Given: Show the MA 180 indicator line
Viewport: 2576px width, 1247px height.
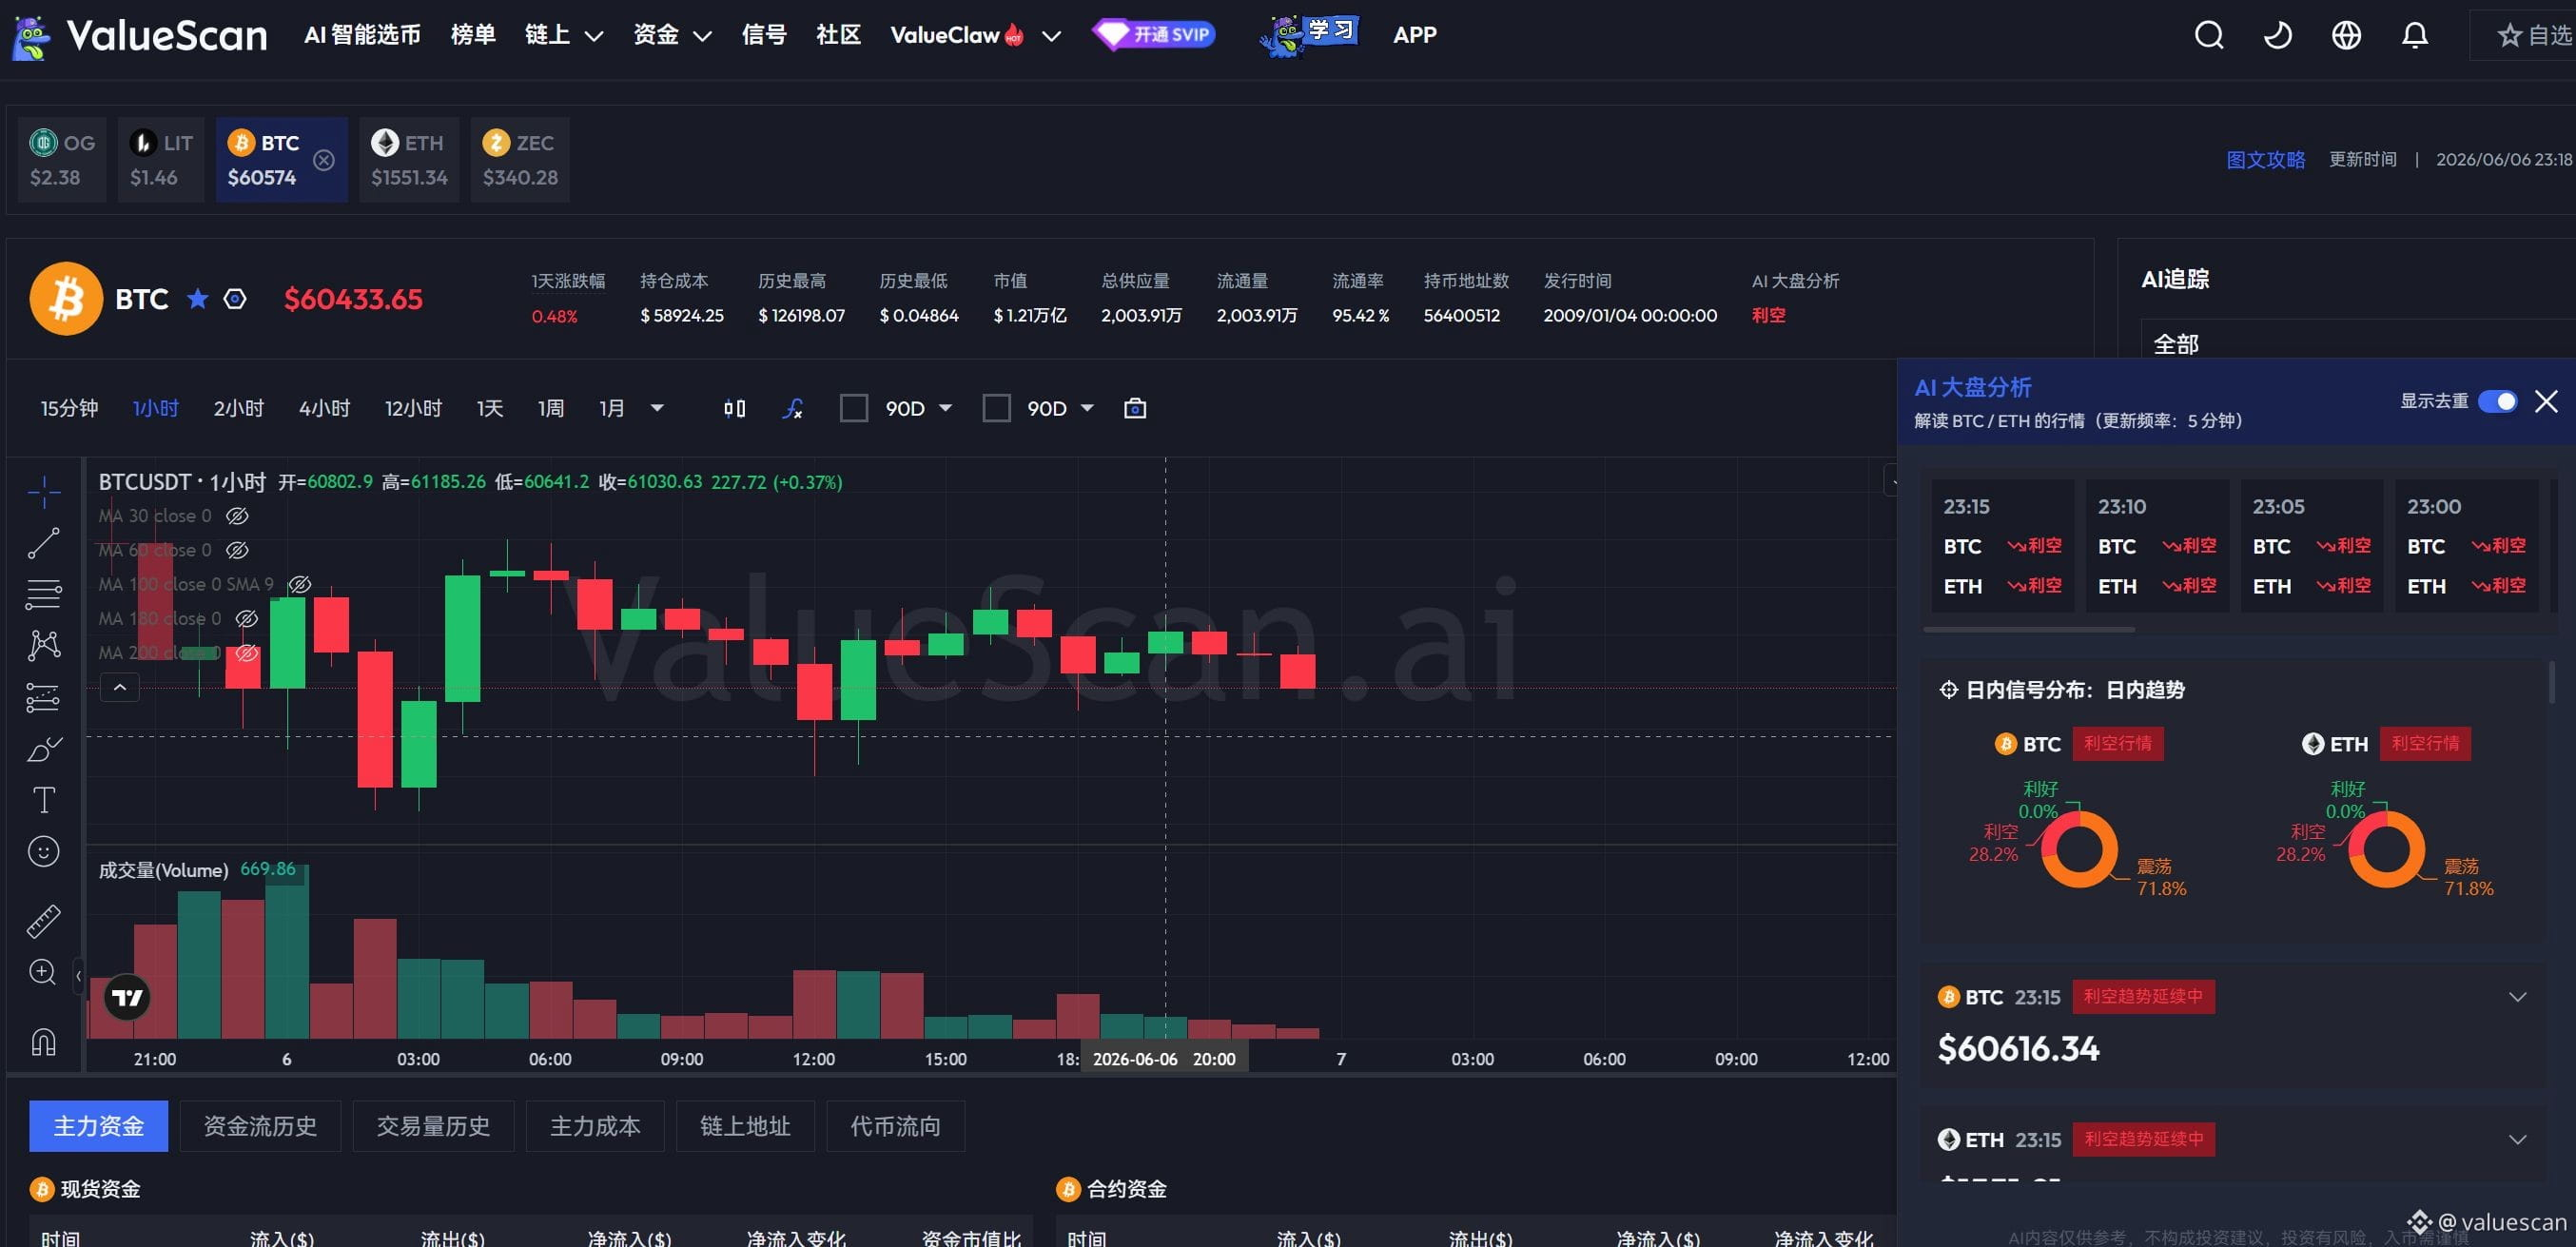Looking at the screenshot, I should [x=246, y=619].
